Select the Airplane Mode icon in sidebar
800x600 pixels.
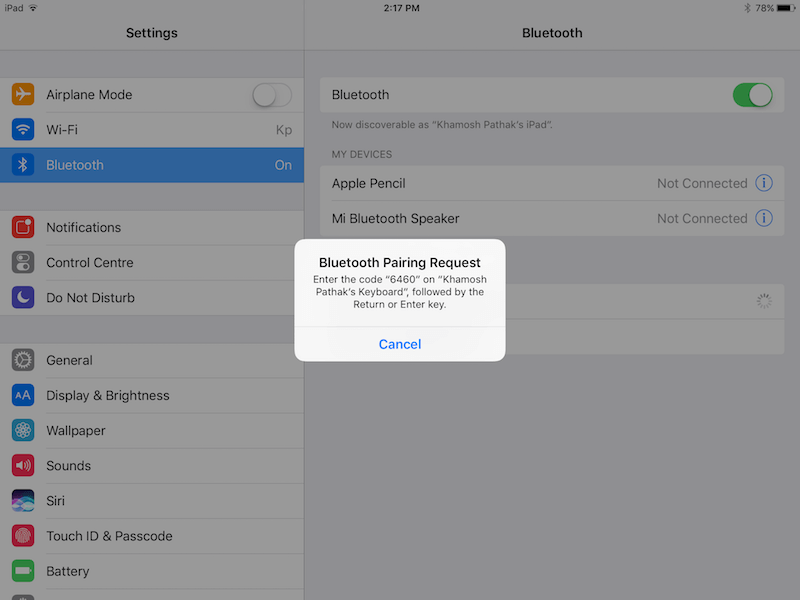(x=23, y=94)
